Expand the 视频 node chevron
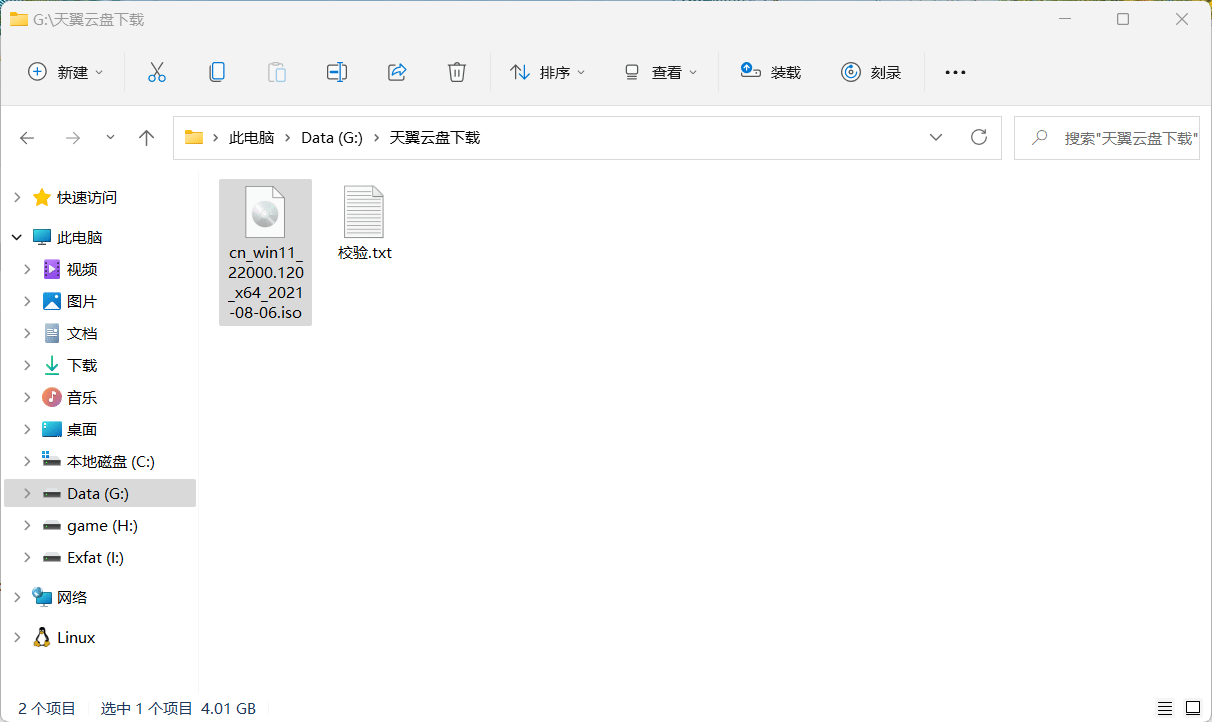Screen dimensions: 1212x722 pos(28,270)
